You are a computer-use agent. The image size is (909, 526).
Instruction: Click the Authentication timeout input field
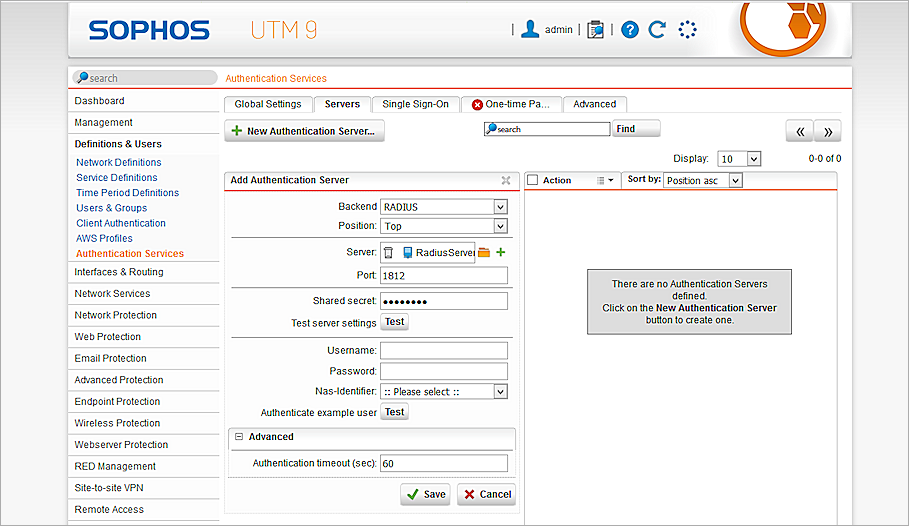click(x=443, y=464)
